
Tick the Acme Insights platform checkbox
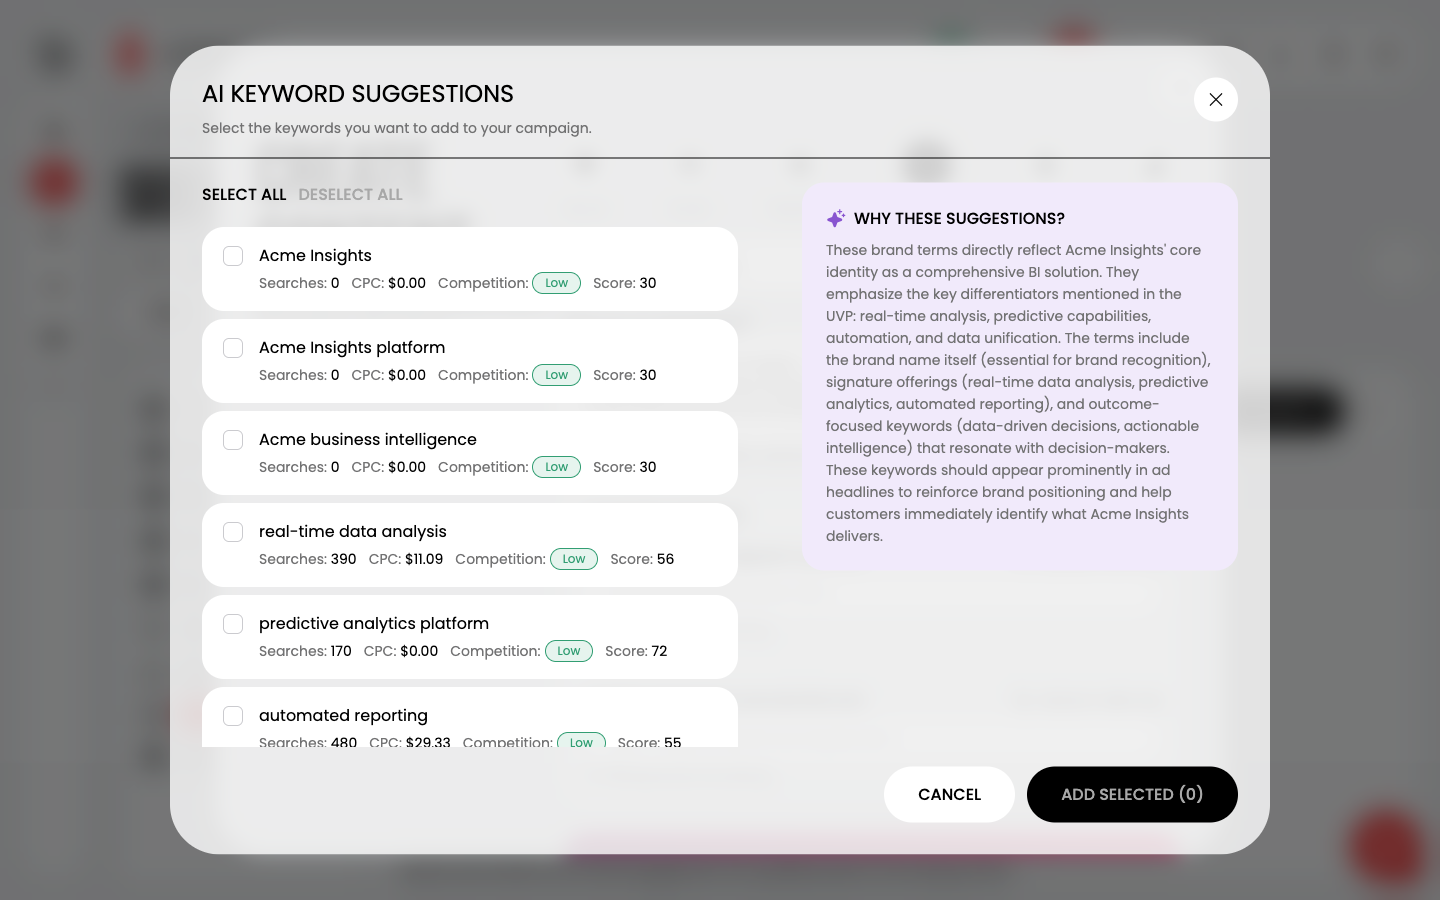point(233,348)
